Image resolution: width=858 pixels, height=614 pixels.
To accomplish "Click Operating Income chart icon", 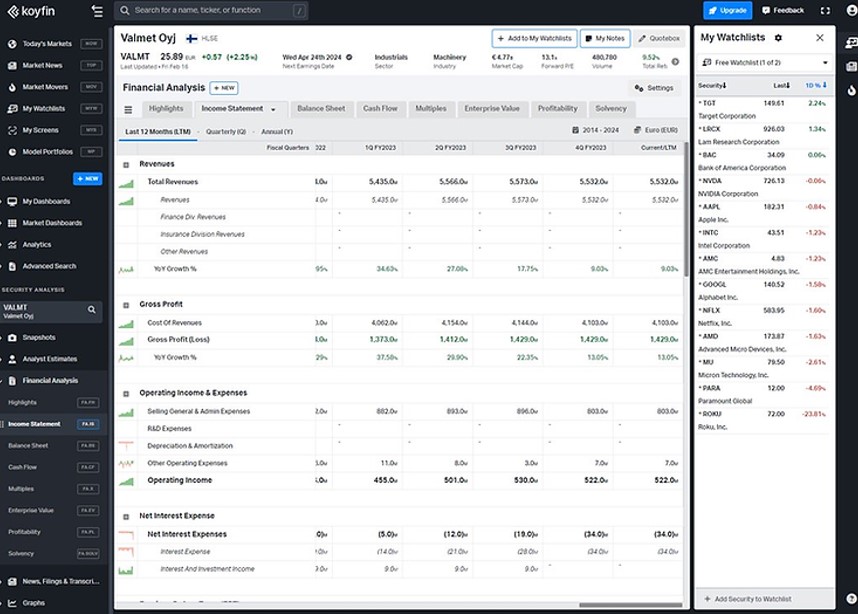I will click(x=126, y=482).
